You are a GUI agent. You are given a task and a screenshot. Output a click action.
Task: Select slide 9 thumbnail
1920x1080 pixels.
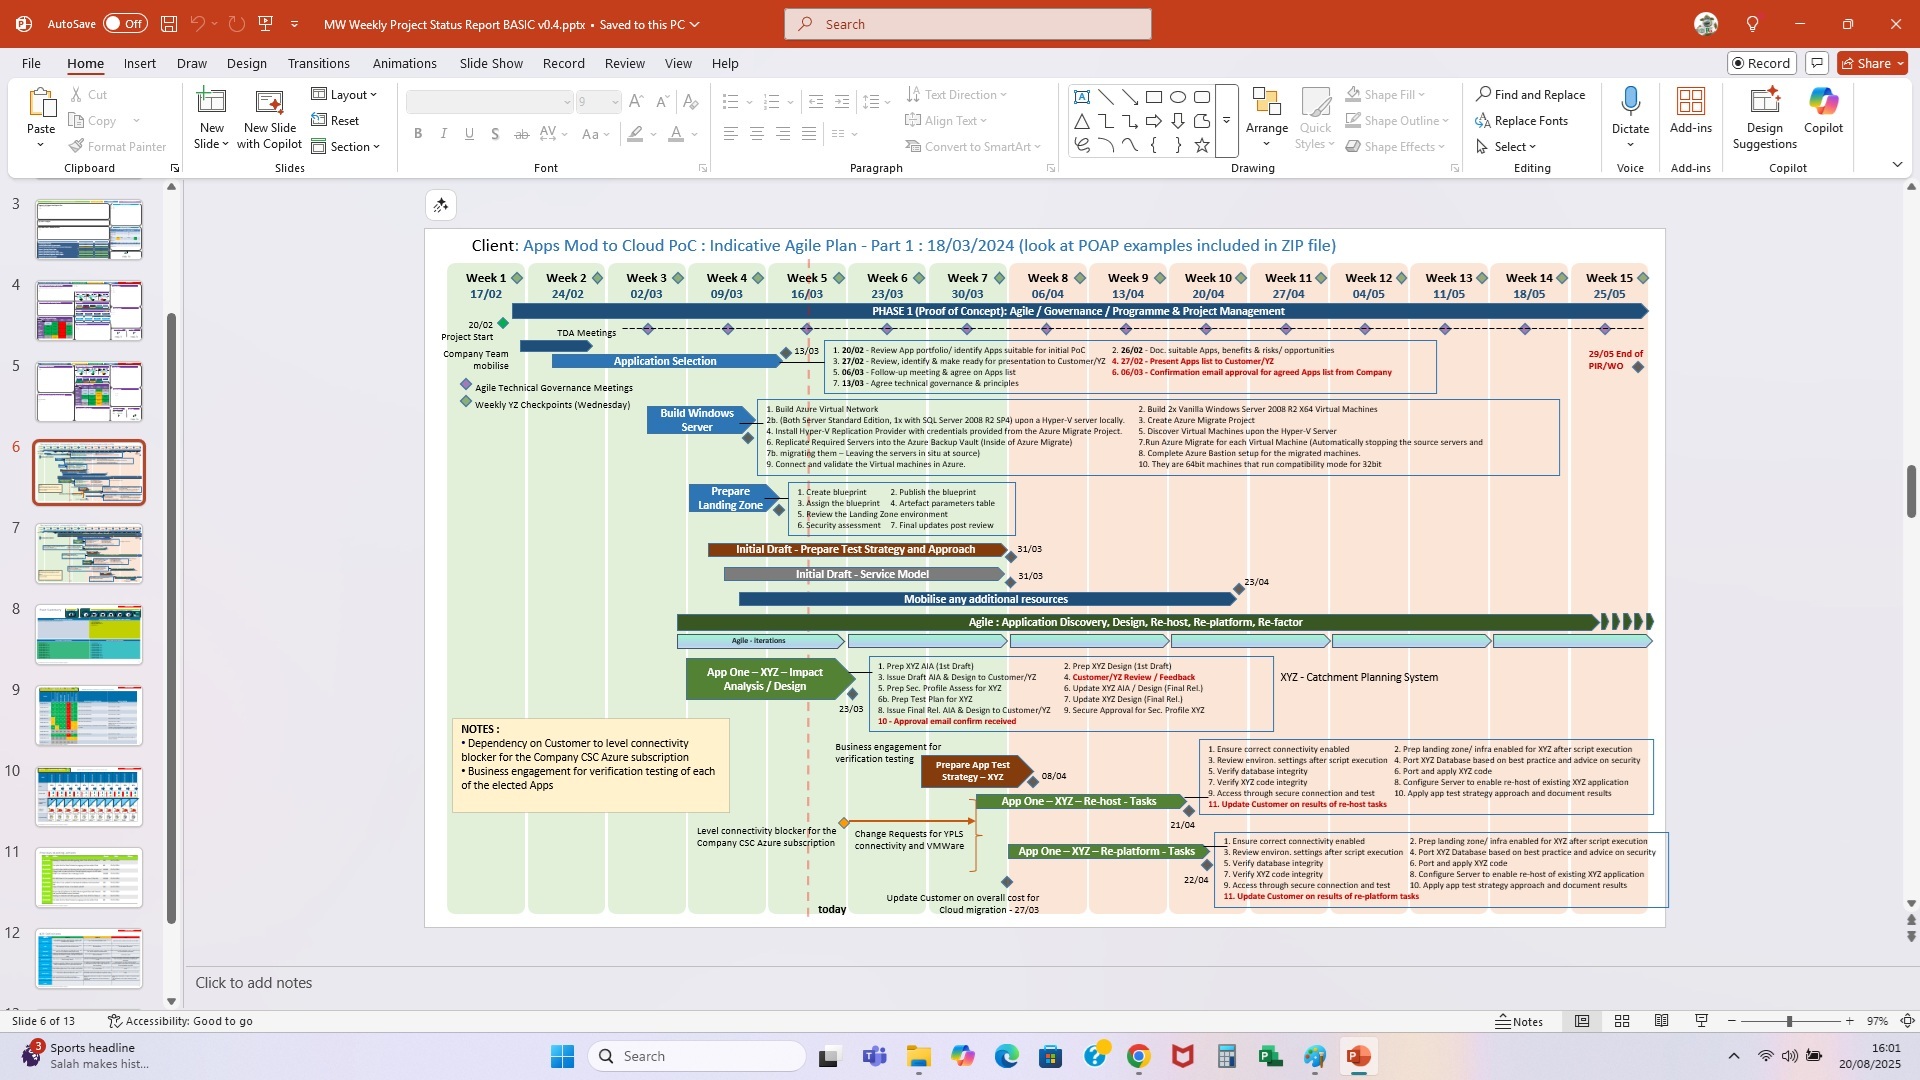88,715
